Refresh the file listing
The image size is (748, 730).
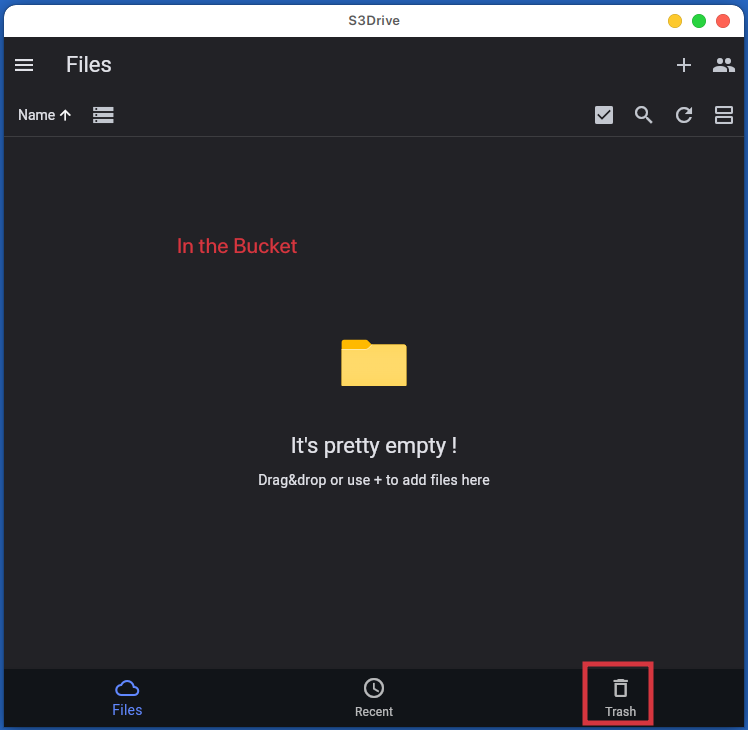(x=684, y=115)
